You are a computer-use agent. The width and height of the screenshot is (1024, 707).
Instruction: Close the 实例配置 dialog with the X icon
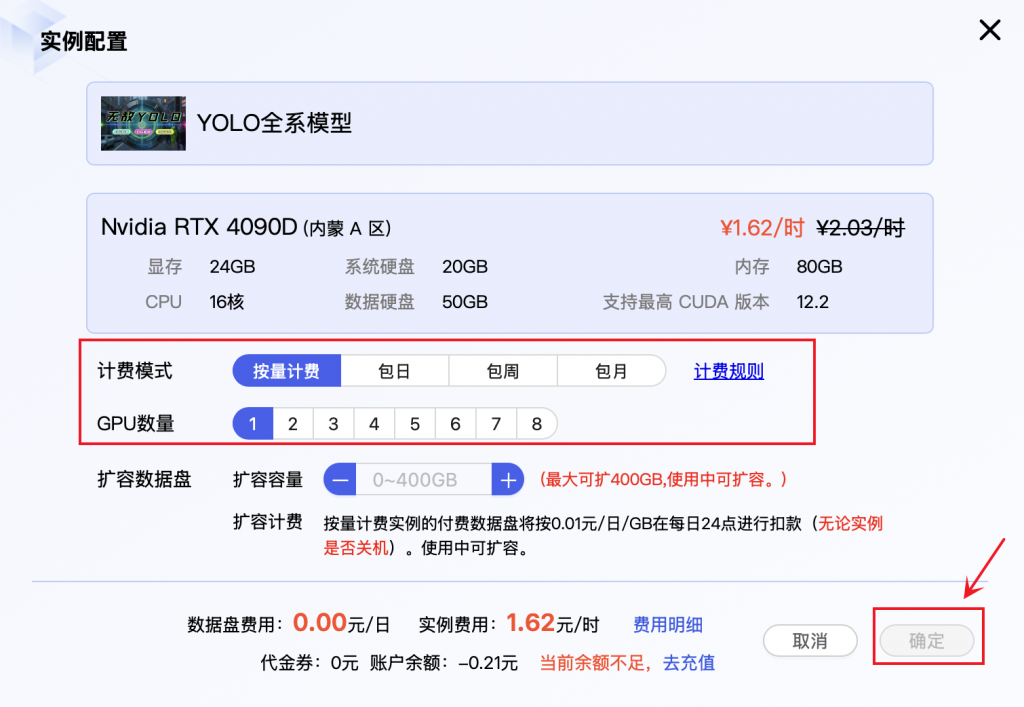click(989, 30)
